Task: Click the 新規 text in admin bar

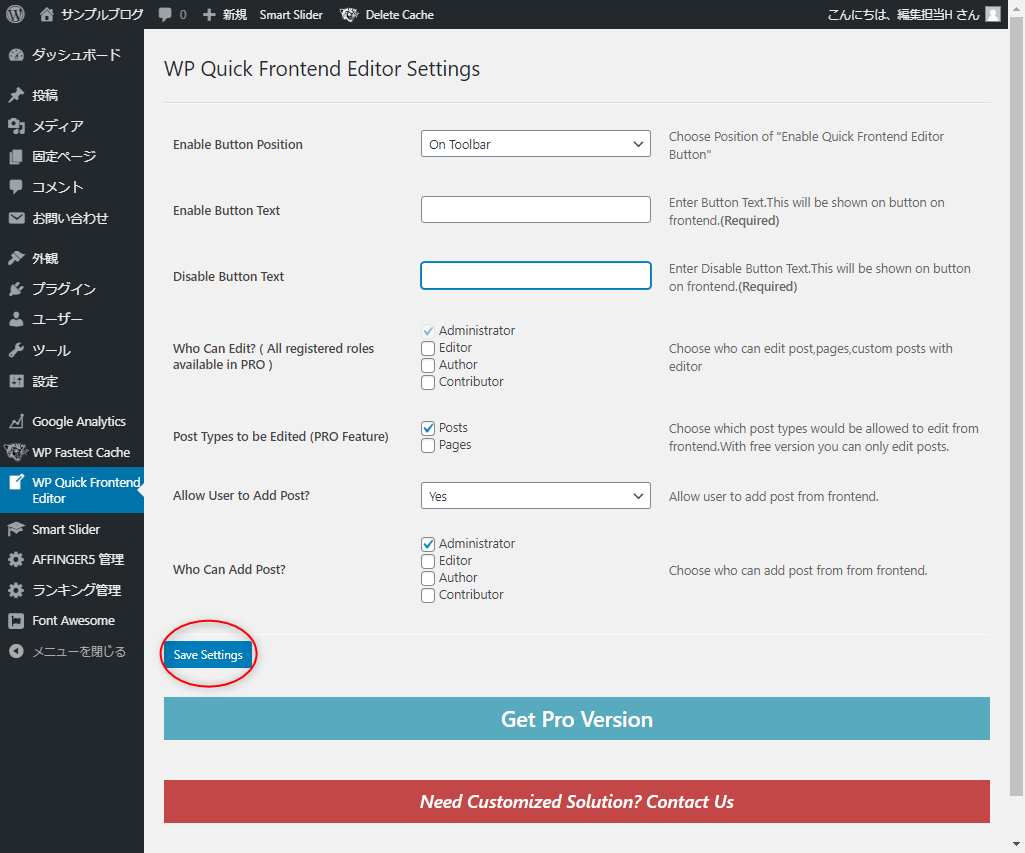Action: pos(234,14)
